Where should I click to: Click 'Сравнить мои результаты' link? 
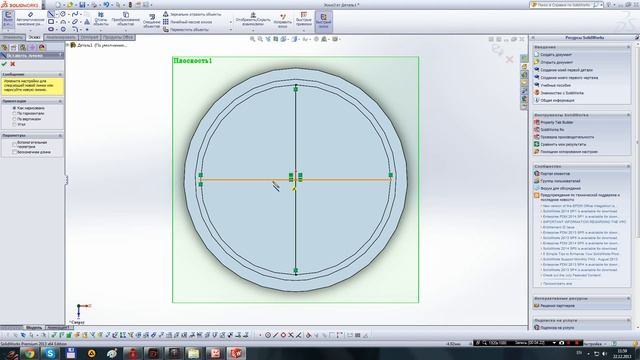(563, 144)
